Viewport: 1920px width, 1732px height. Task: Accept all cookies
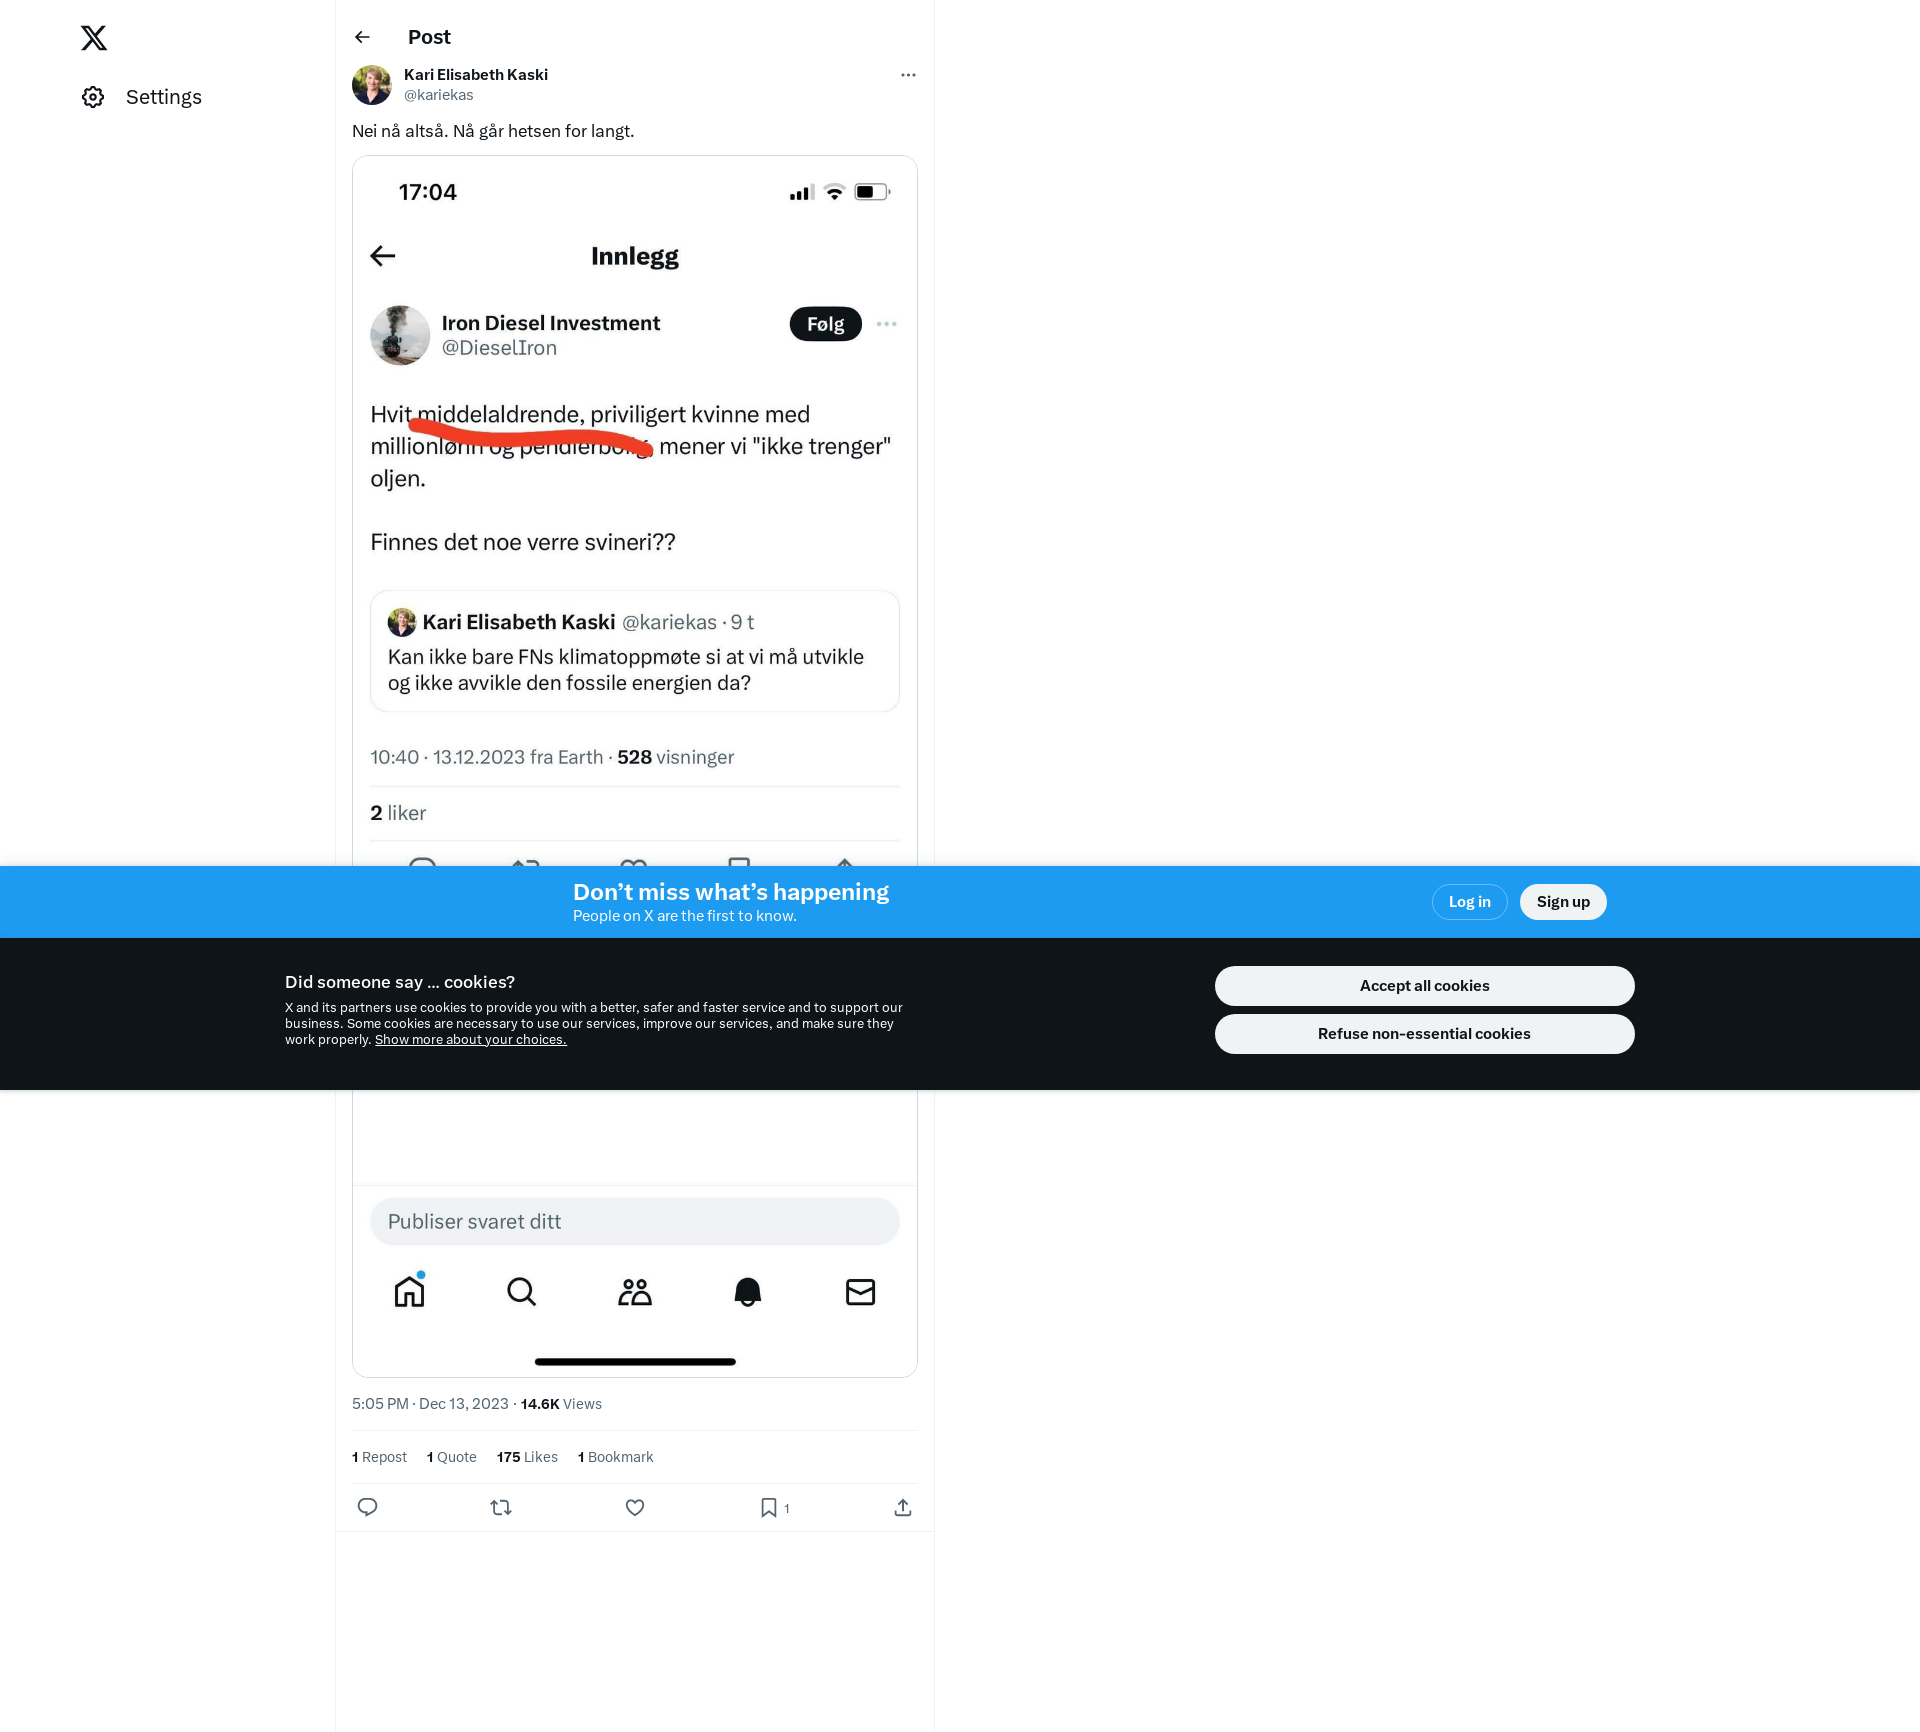1424,986
